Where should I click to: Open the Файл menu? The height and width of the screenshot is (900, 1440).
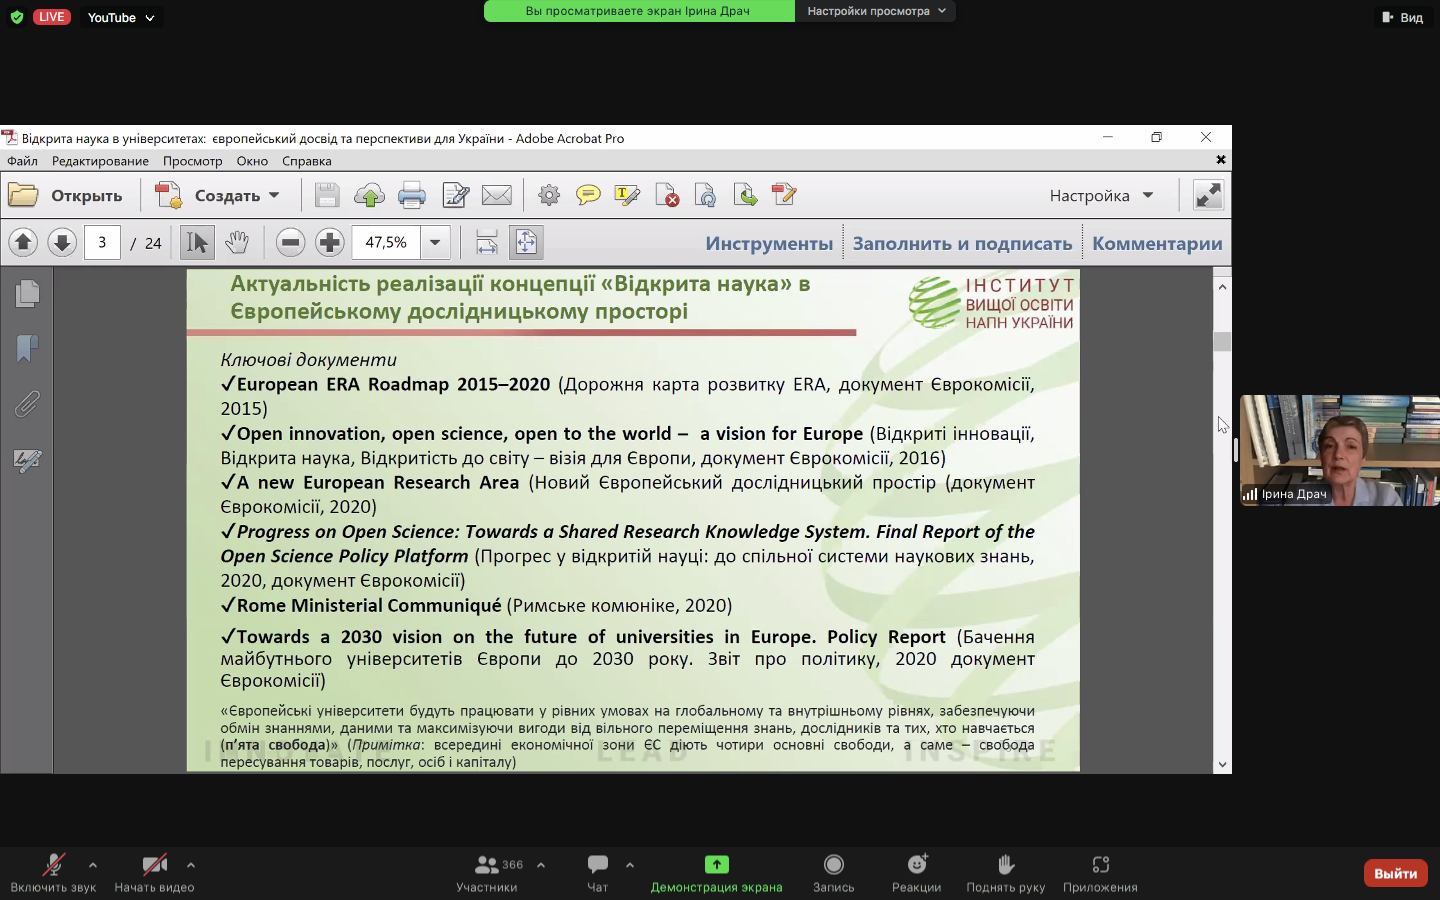pos(22,161)
